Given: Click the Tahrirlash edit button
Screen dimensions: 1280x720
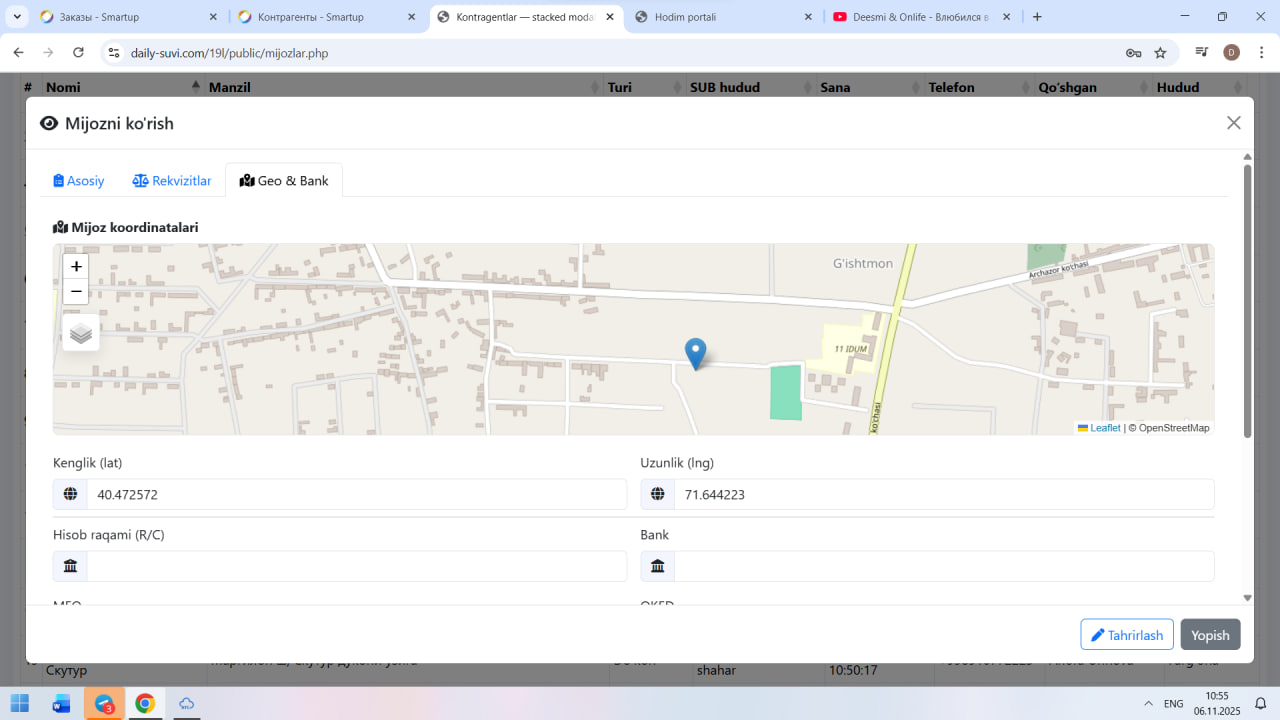Looking at the screenshot, I should (x=1126, y=635).
